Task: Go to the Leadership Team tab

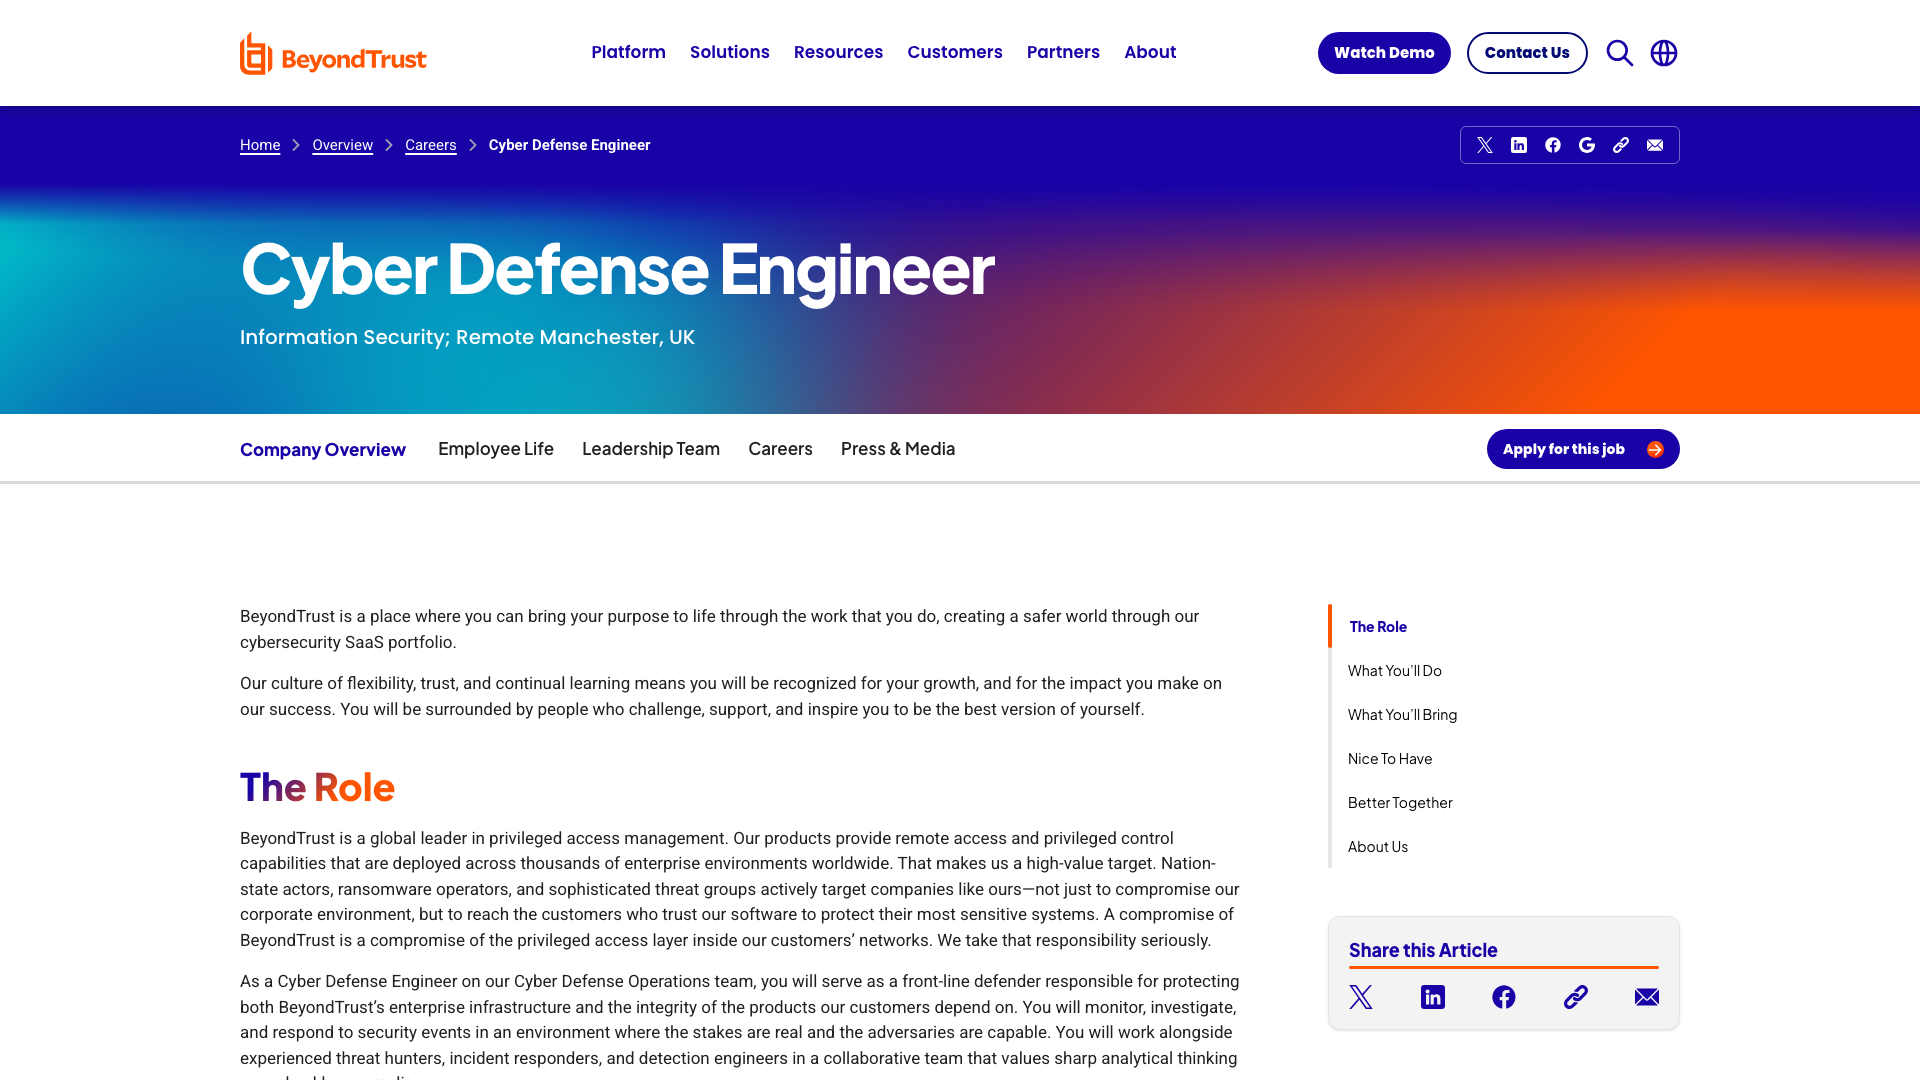Action: click(651, 449)
